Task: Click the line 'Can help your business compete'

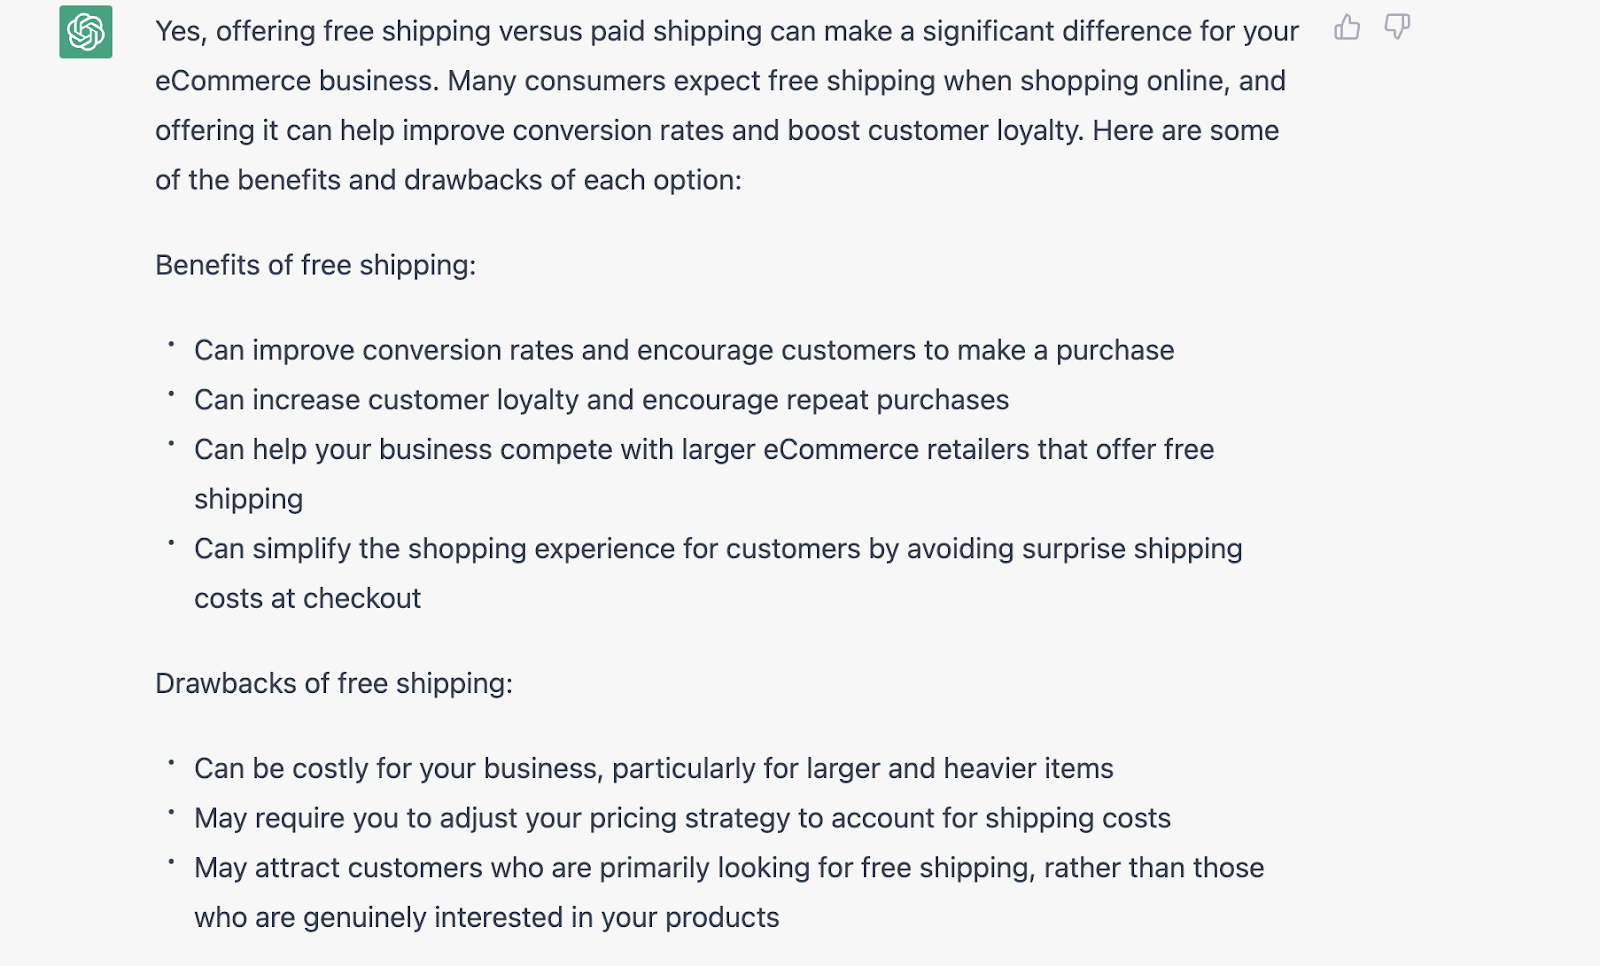Action: (704, 449)
